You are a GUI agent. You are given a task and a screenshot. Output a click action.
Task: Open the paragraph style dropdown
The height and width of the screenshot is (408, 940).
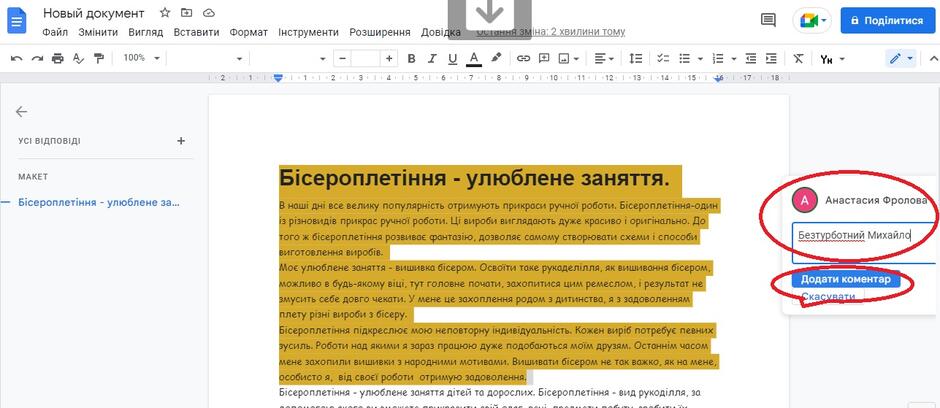[x=207, y=58]
